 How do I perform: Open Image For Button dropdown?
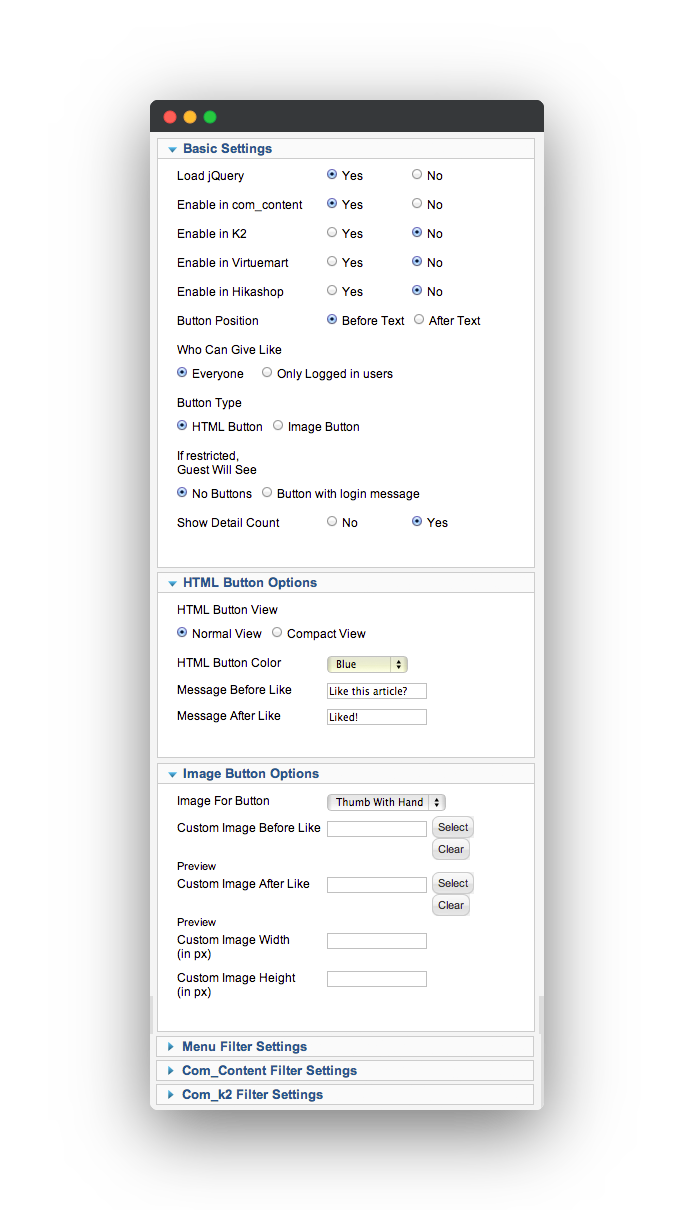[x=386, y=802]
